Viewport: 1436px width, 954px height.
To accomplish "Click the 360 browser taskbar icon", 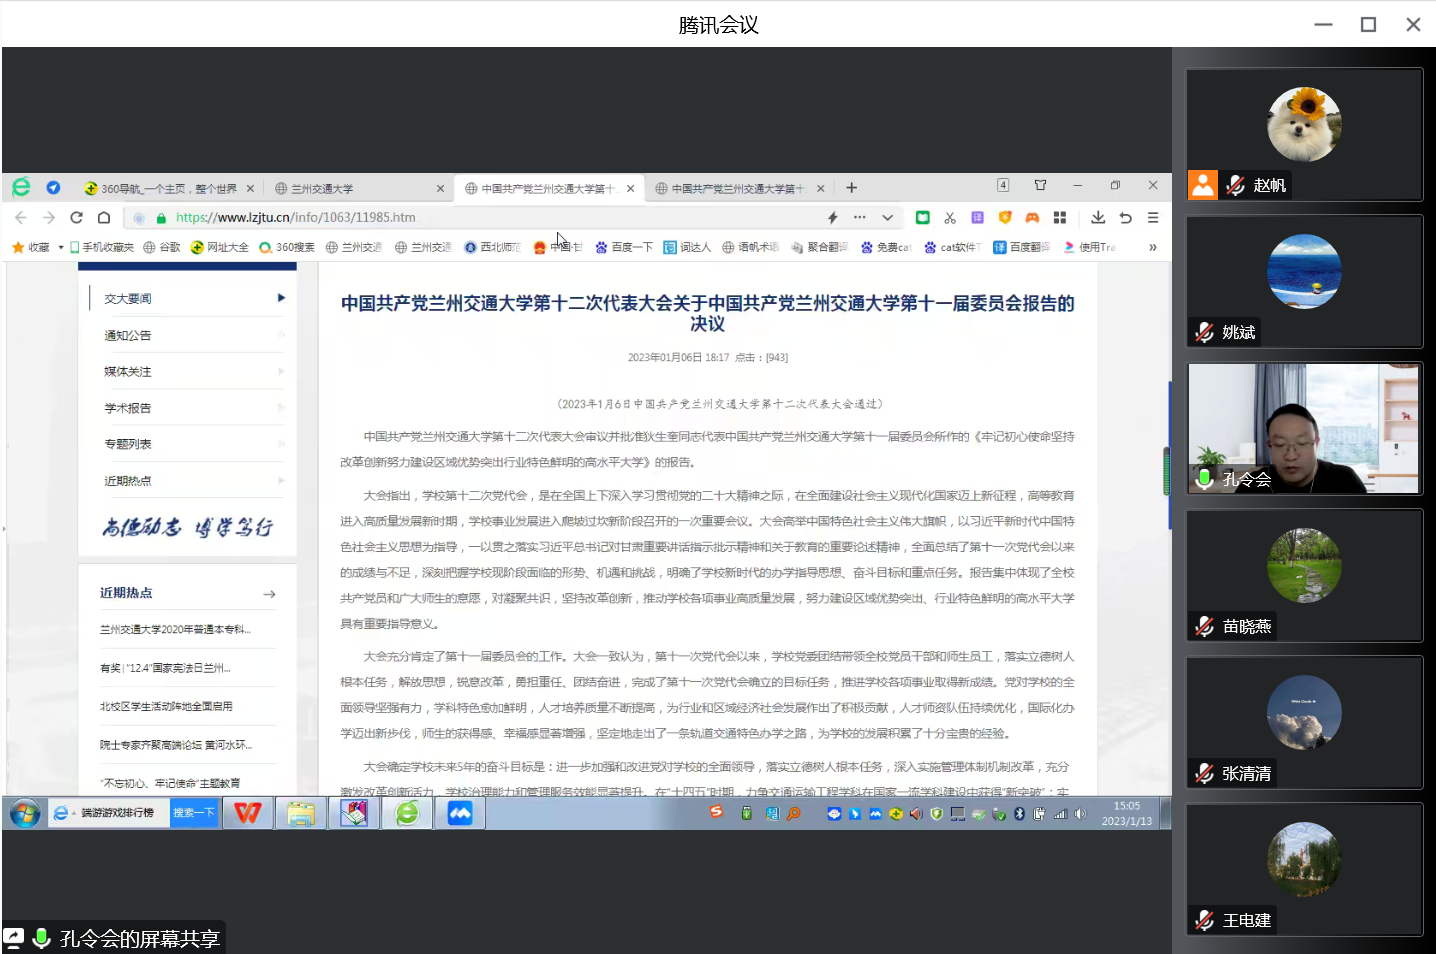I will tap(407, 813).
